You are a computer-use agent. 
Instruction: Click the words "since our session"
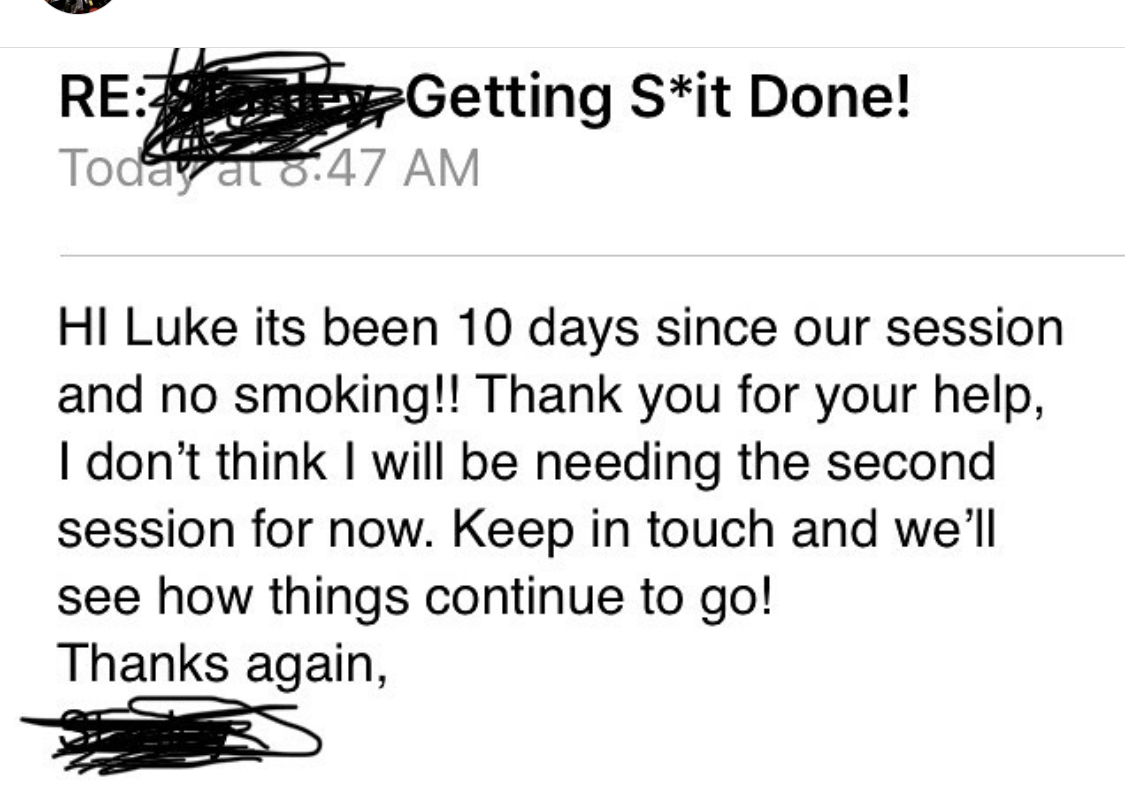coord(860,328)
